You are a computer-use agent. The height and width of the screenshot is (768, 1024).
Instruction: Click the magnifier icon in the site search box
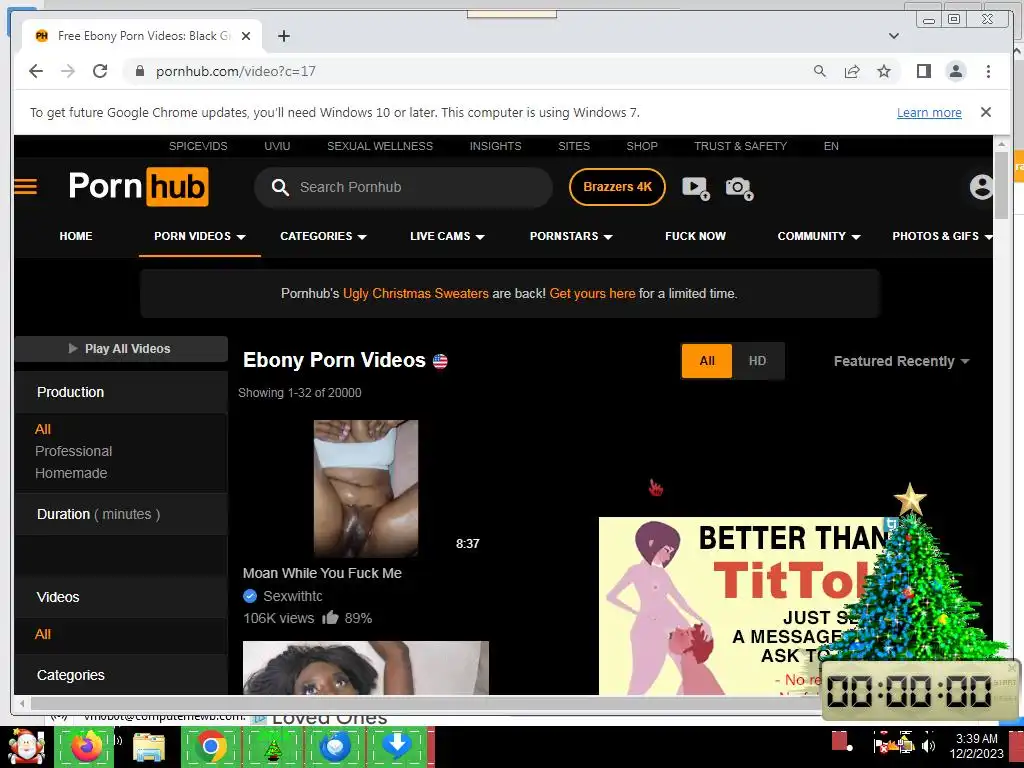280,187
